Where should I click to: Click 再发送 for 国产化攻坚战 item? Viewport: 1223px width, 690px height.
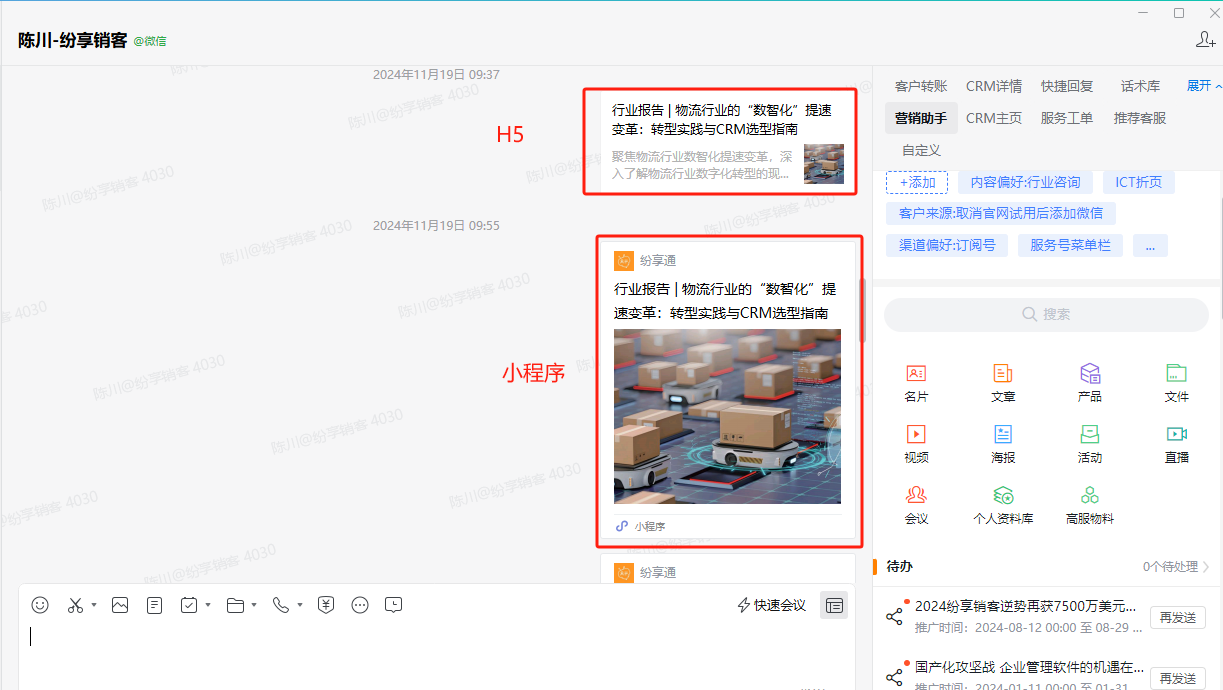[1177, 678]
